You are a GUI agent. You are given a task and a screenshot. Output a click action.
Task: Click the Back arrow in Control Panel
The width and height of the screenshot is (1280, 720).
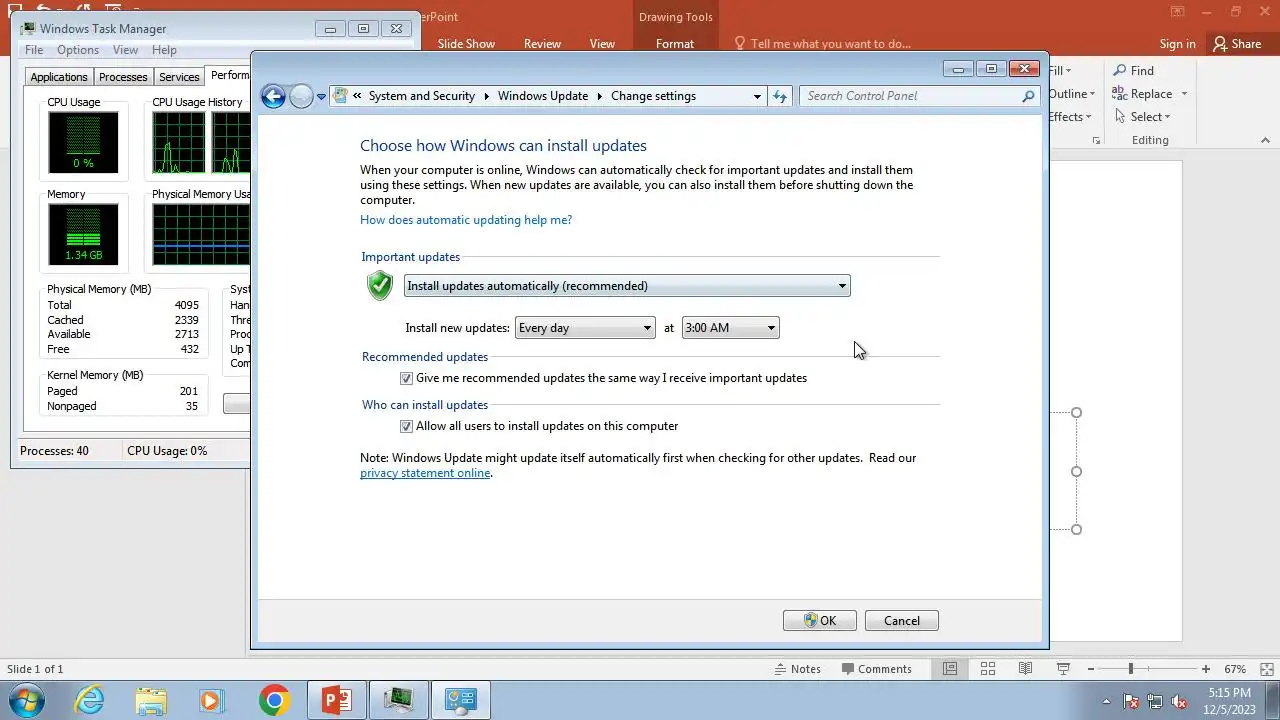coord(273,96)
